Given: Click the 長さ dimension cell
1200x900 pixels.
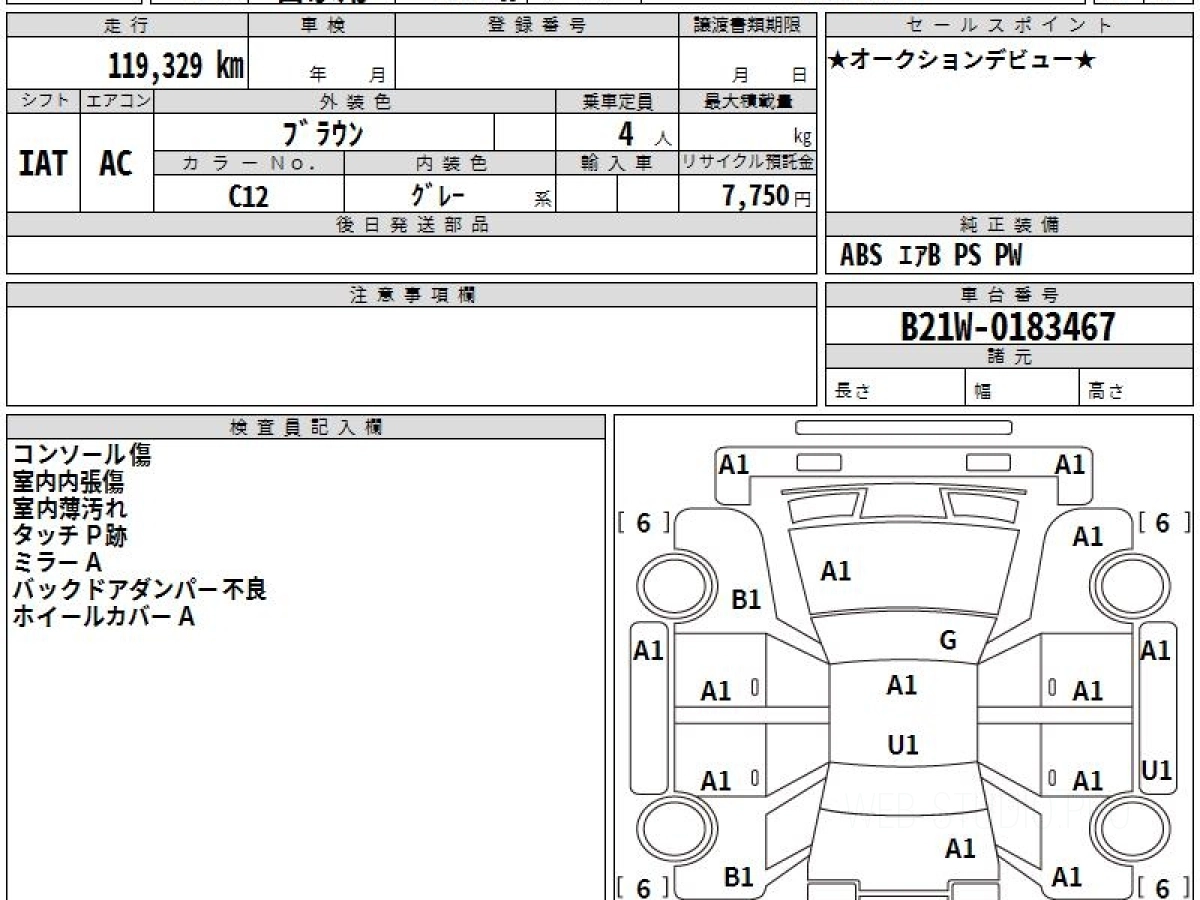Looking at the screenshot, I should coord(895,388).
